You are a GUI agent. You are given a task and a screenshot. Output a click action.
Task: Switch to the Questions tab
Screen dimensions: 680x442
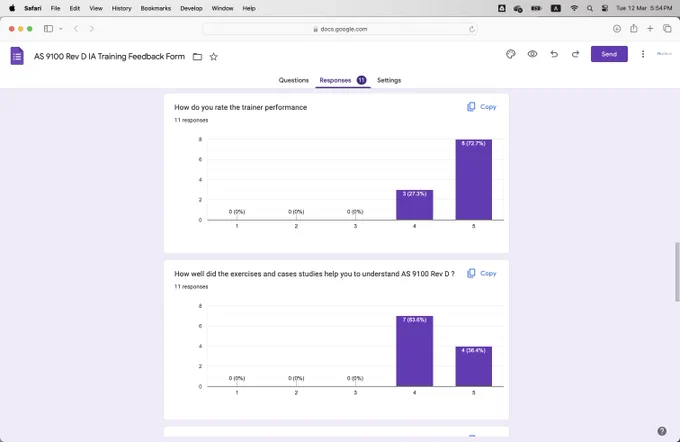[294, 80]
